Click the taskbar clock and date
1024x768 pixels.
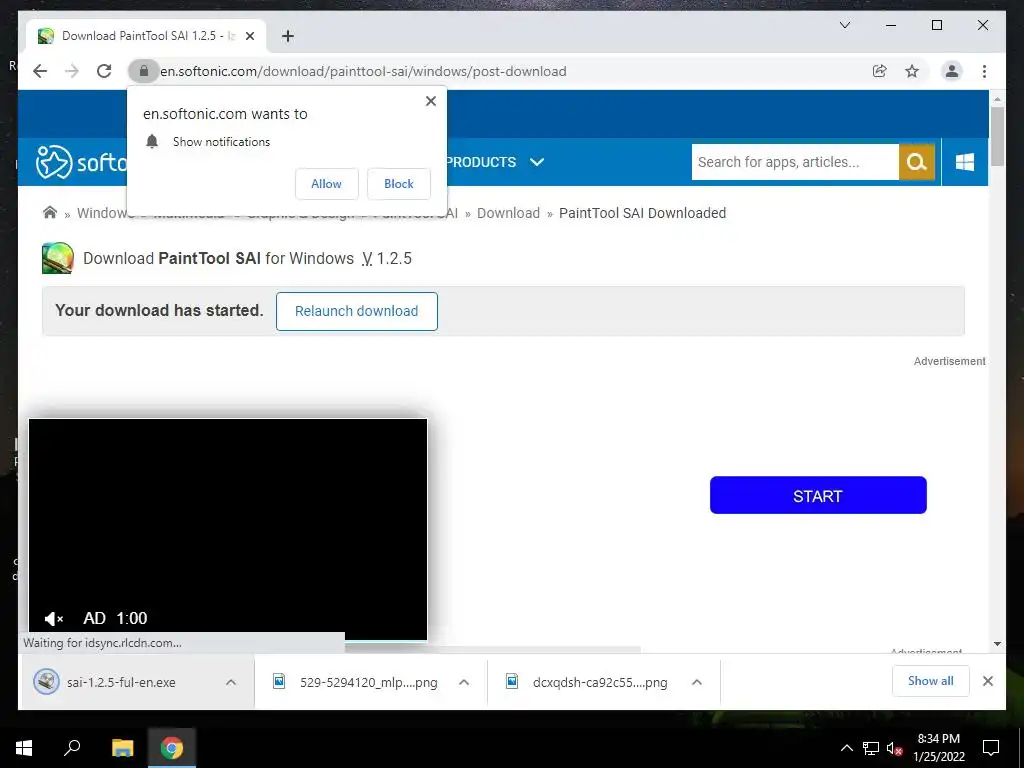(938, 748)
